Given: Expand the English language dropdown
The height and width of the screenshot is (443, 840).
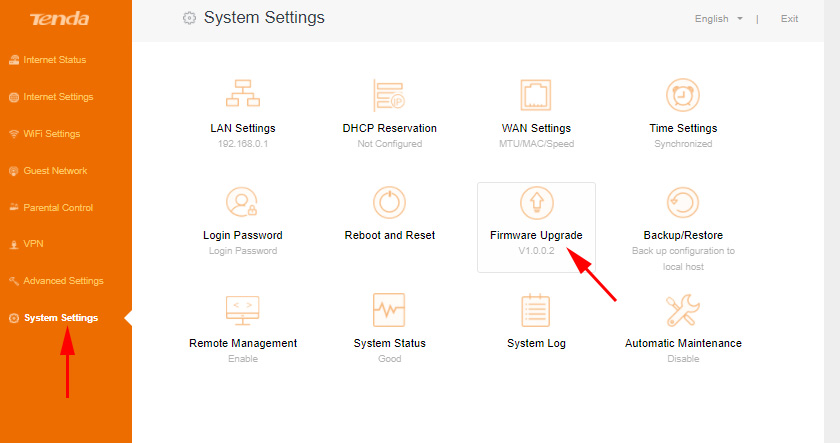Looking at the screenshot, I should (x=718, y=19).
